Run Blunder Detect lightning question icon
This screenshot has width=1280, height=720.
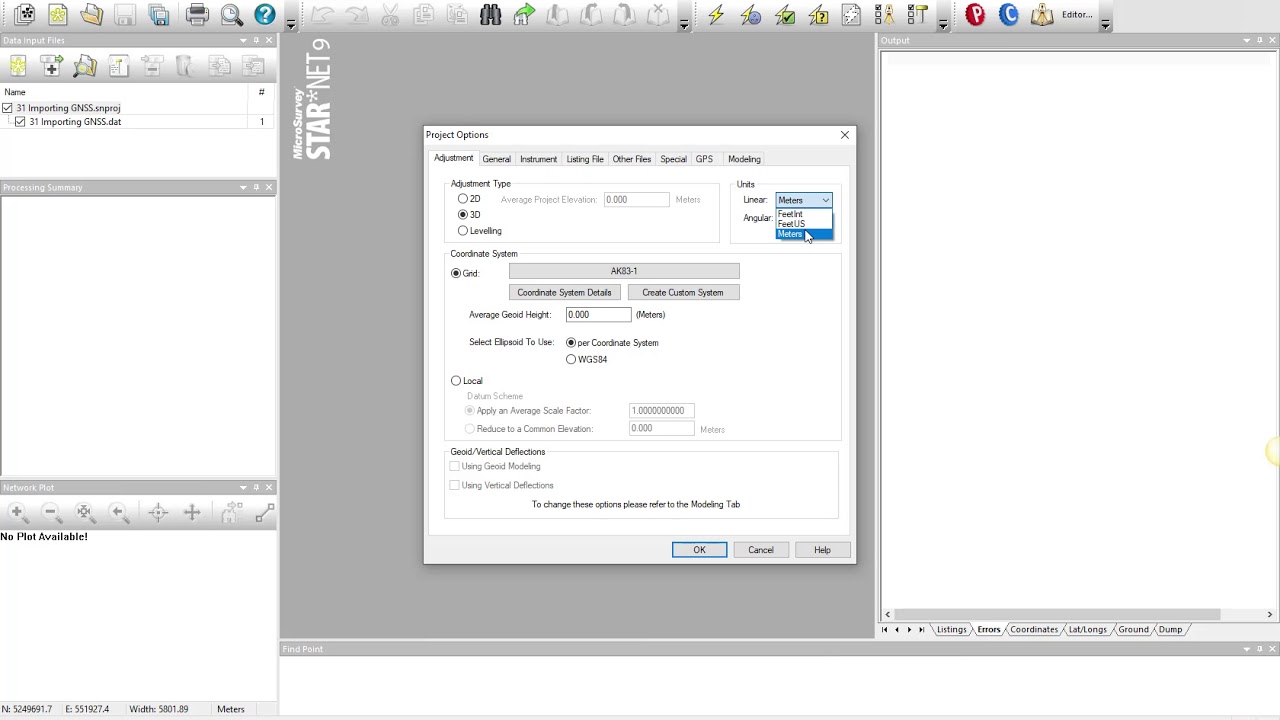(818, 15)
